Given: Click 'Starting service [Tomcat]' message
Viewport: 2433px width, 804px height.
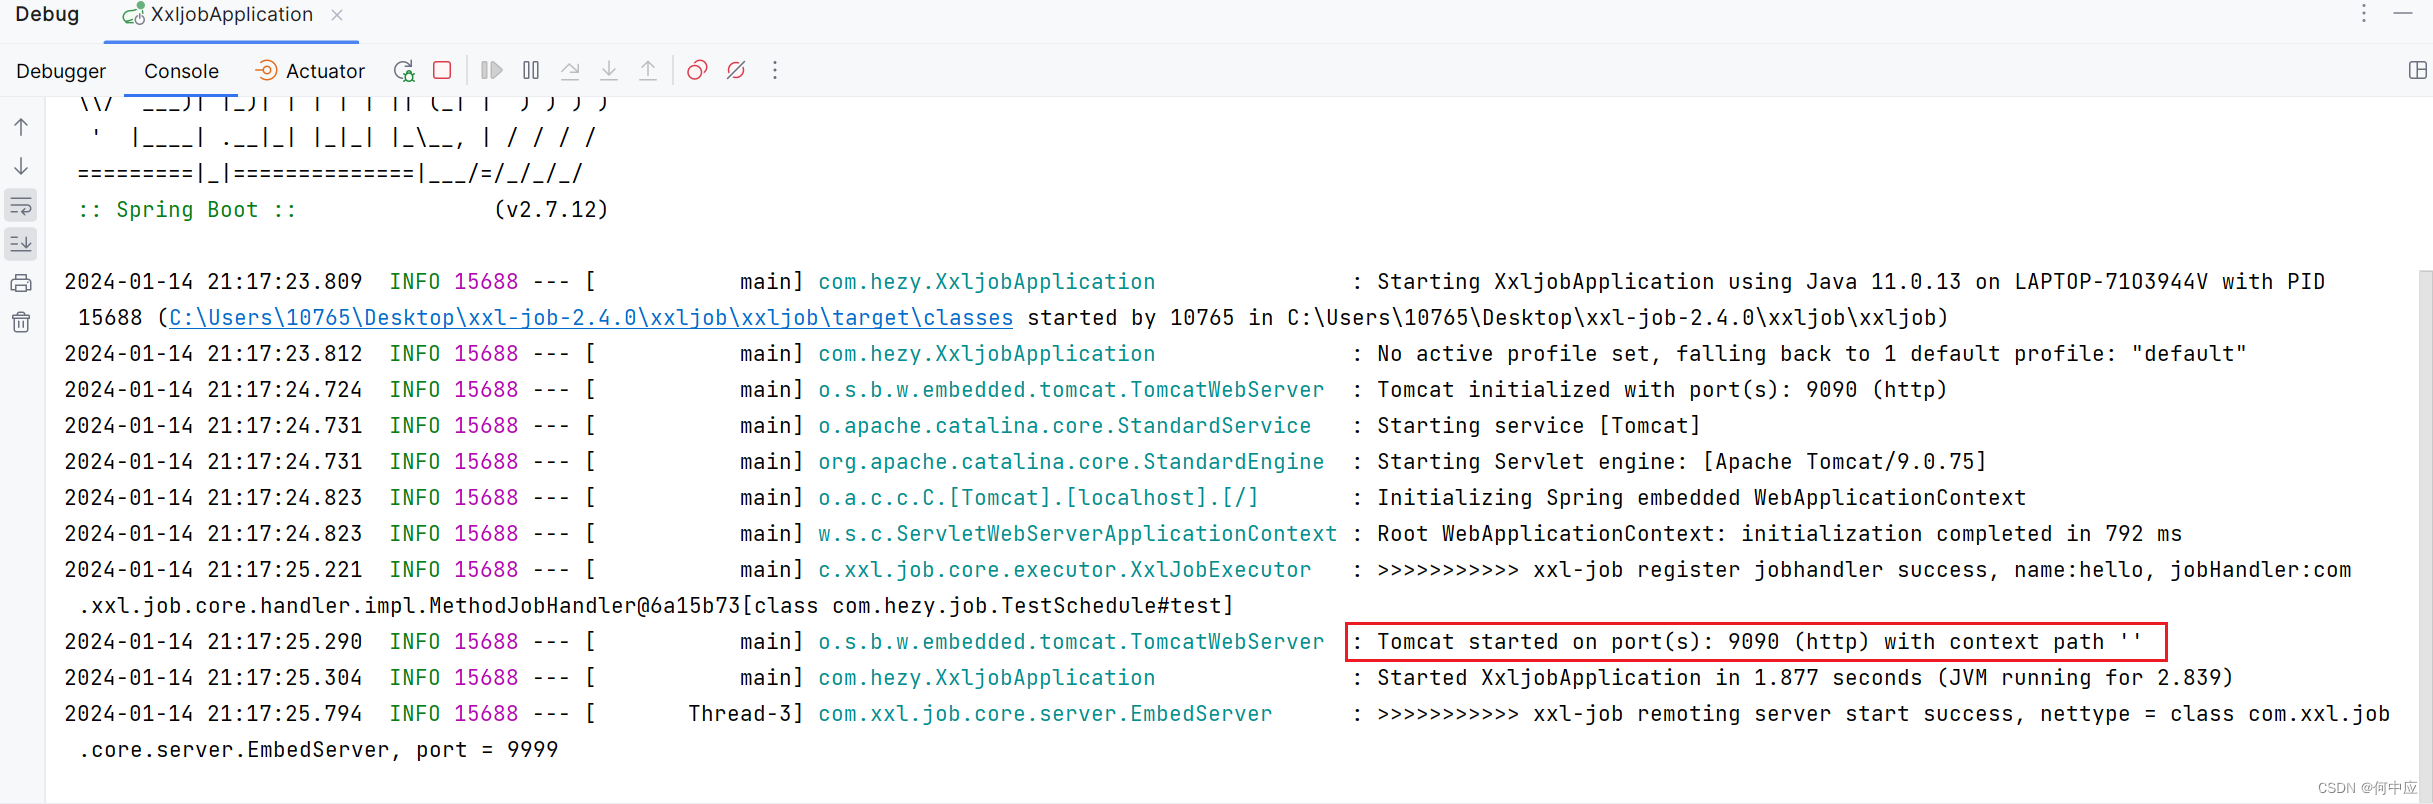Looking at the screenshot, I should pyautogui.click(x=1539, y=426).
